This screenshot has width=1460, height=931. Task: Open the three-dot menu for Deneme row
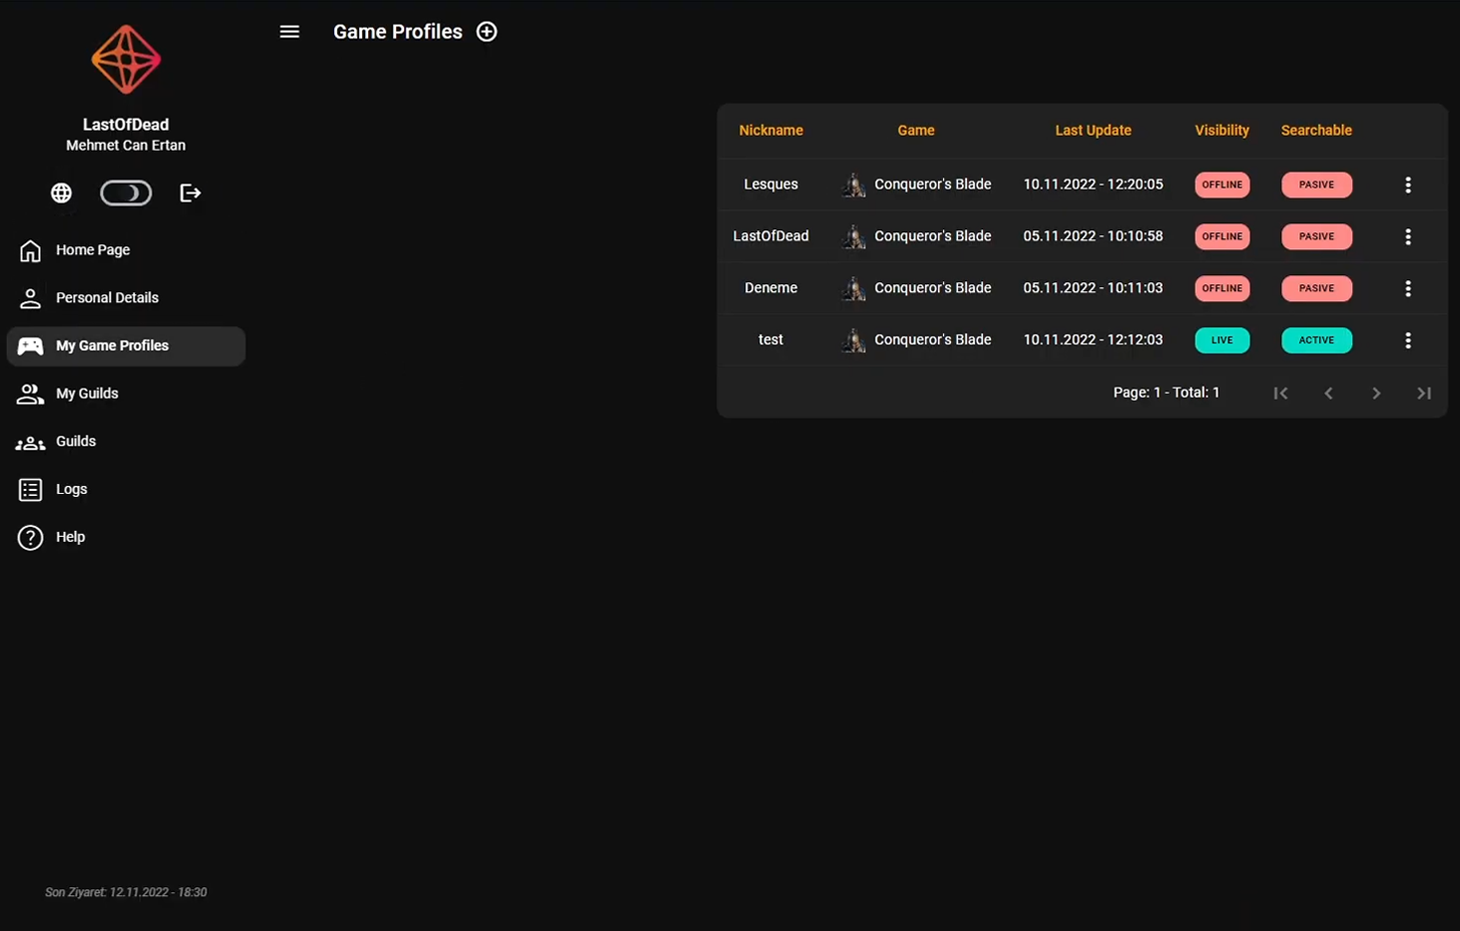[x=1408, y=289]
